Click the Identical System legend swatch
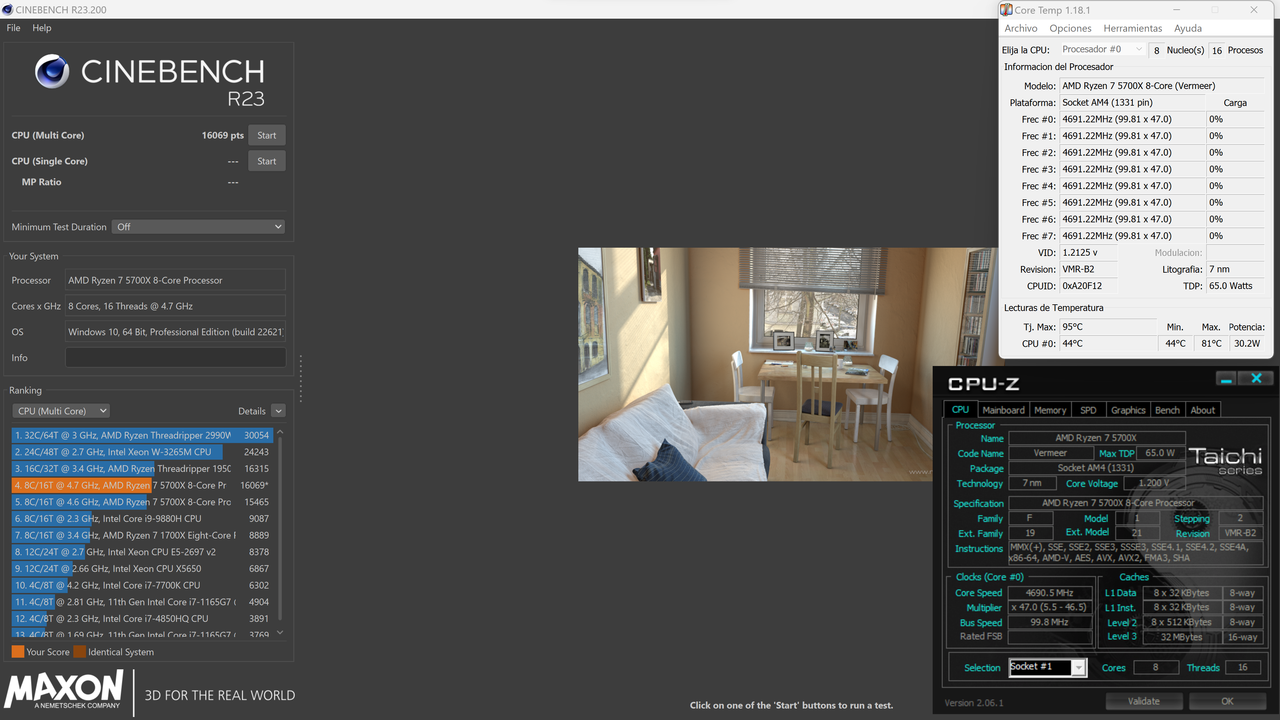 [79, 652]
